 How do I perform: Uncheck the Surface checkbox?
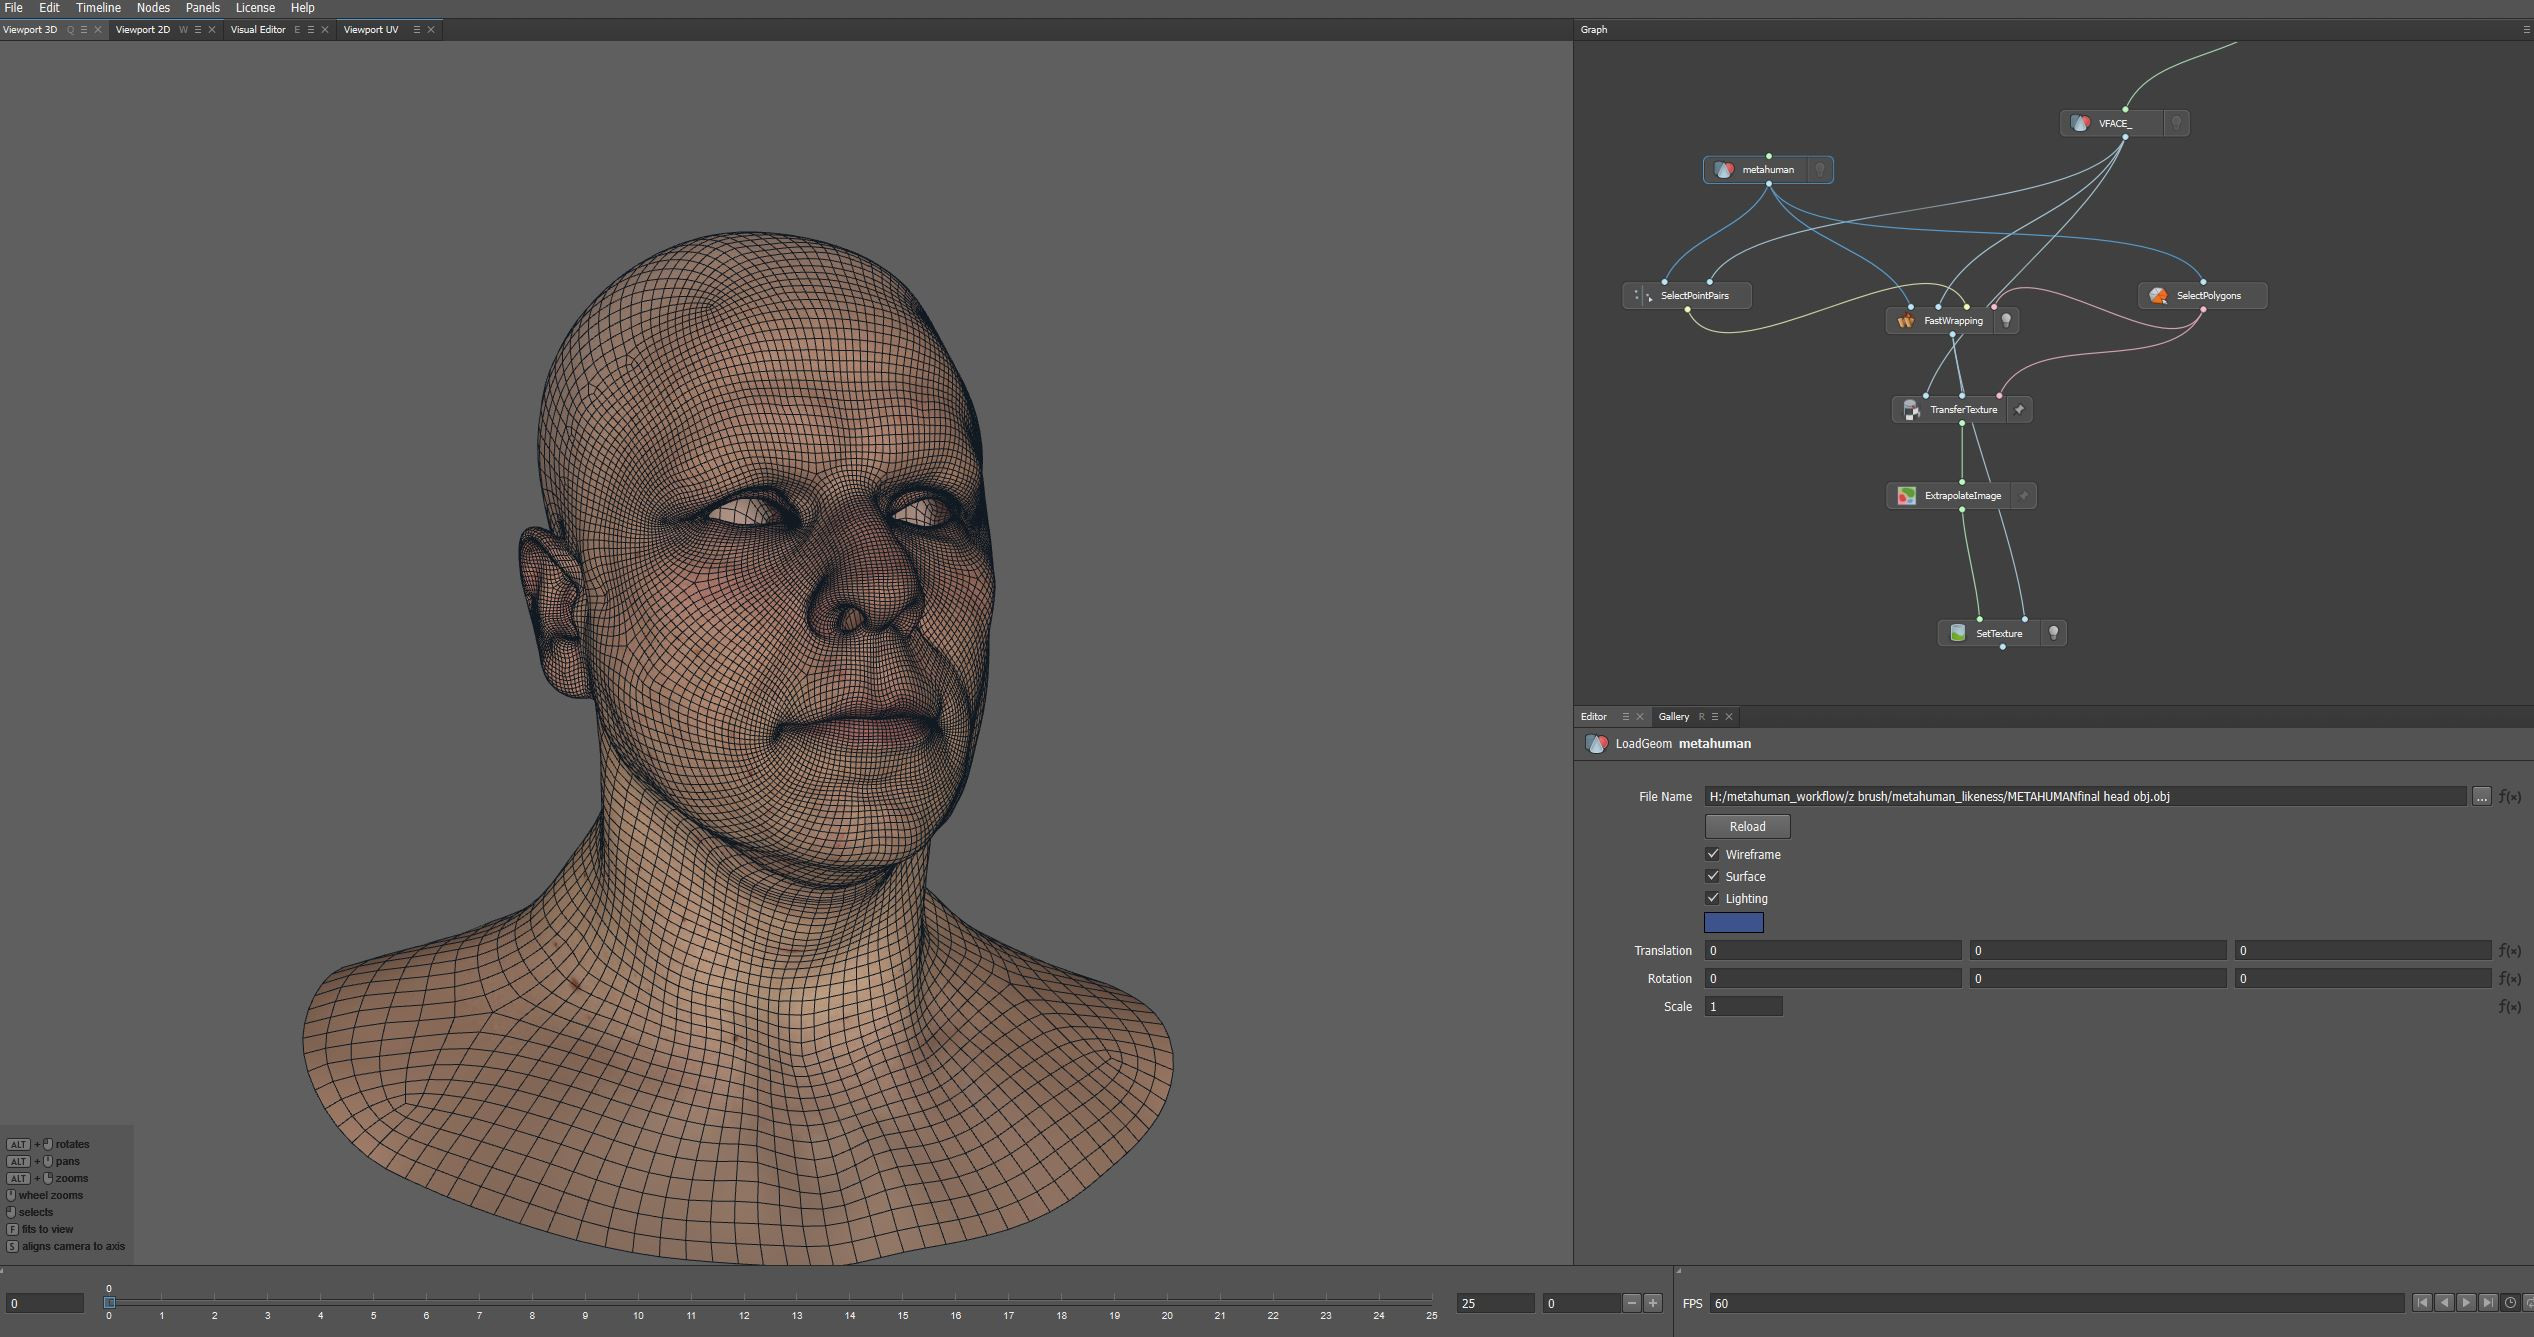click(1712, 876)
